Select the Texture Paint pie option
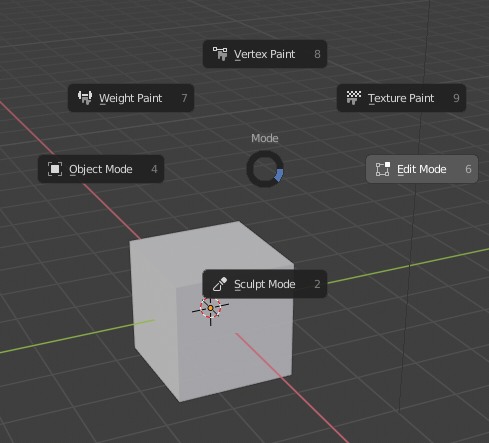 tap(401, 98)
